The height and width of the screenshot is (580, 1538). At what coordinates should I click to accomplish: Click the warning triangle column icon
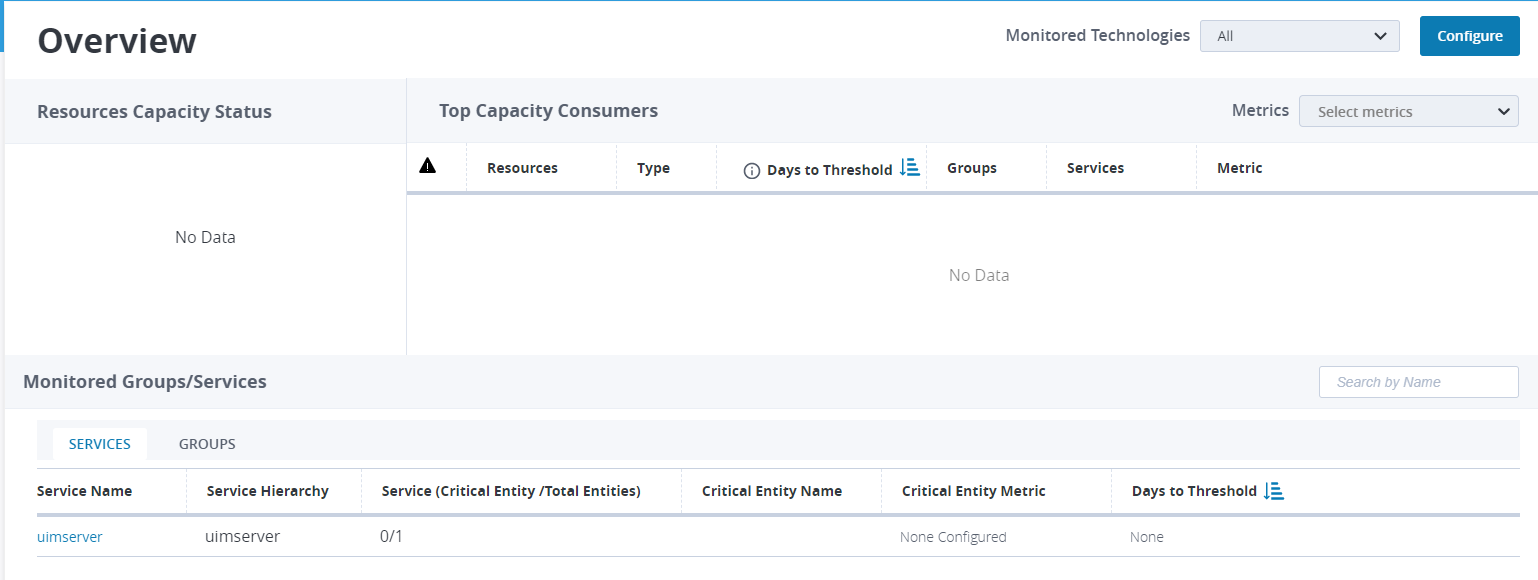point(427,166)
